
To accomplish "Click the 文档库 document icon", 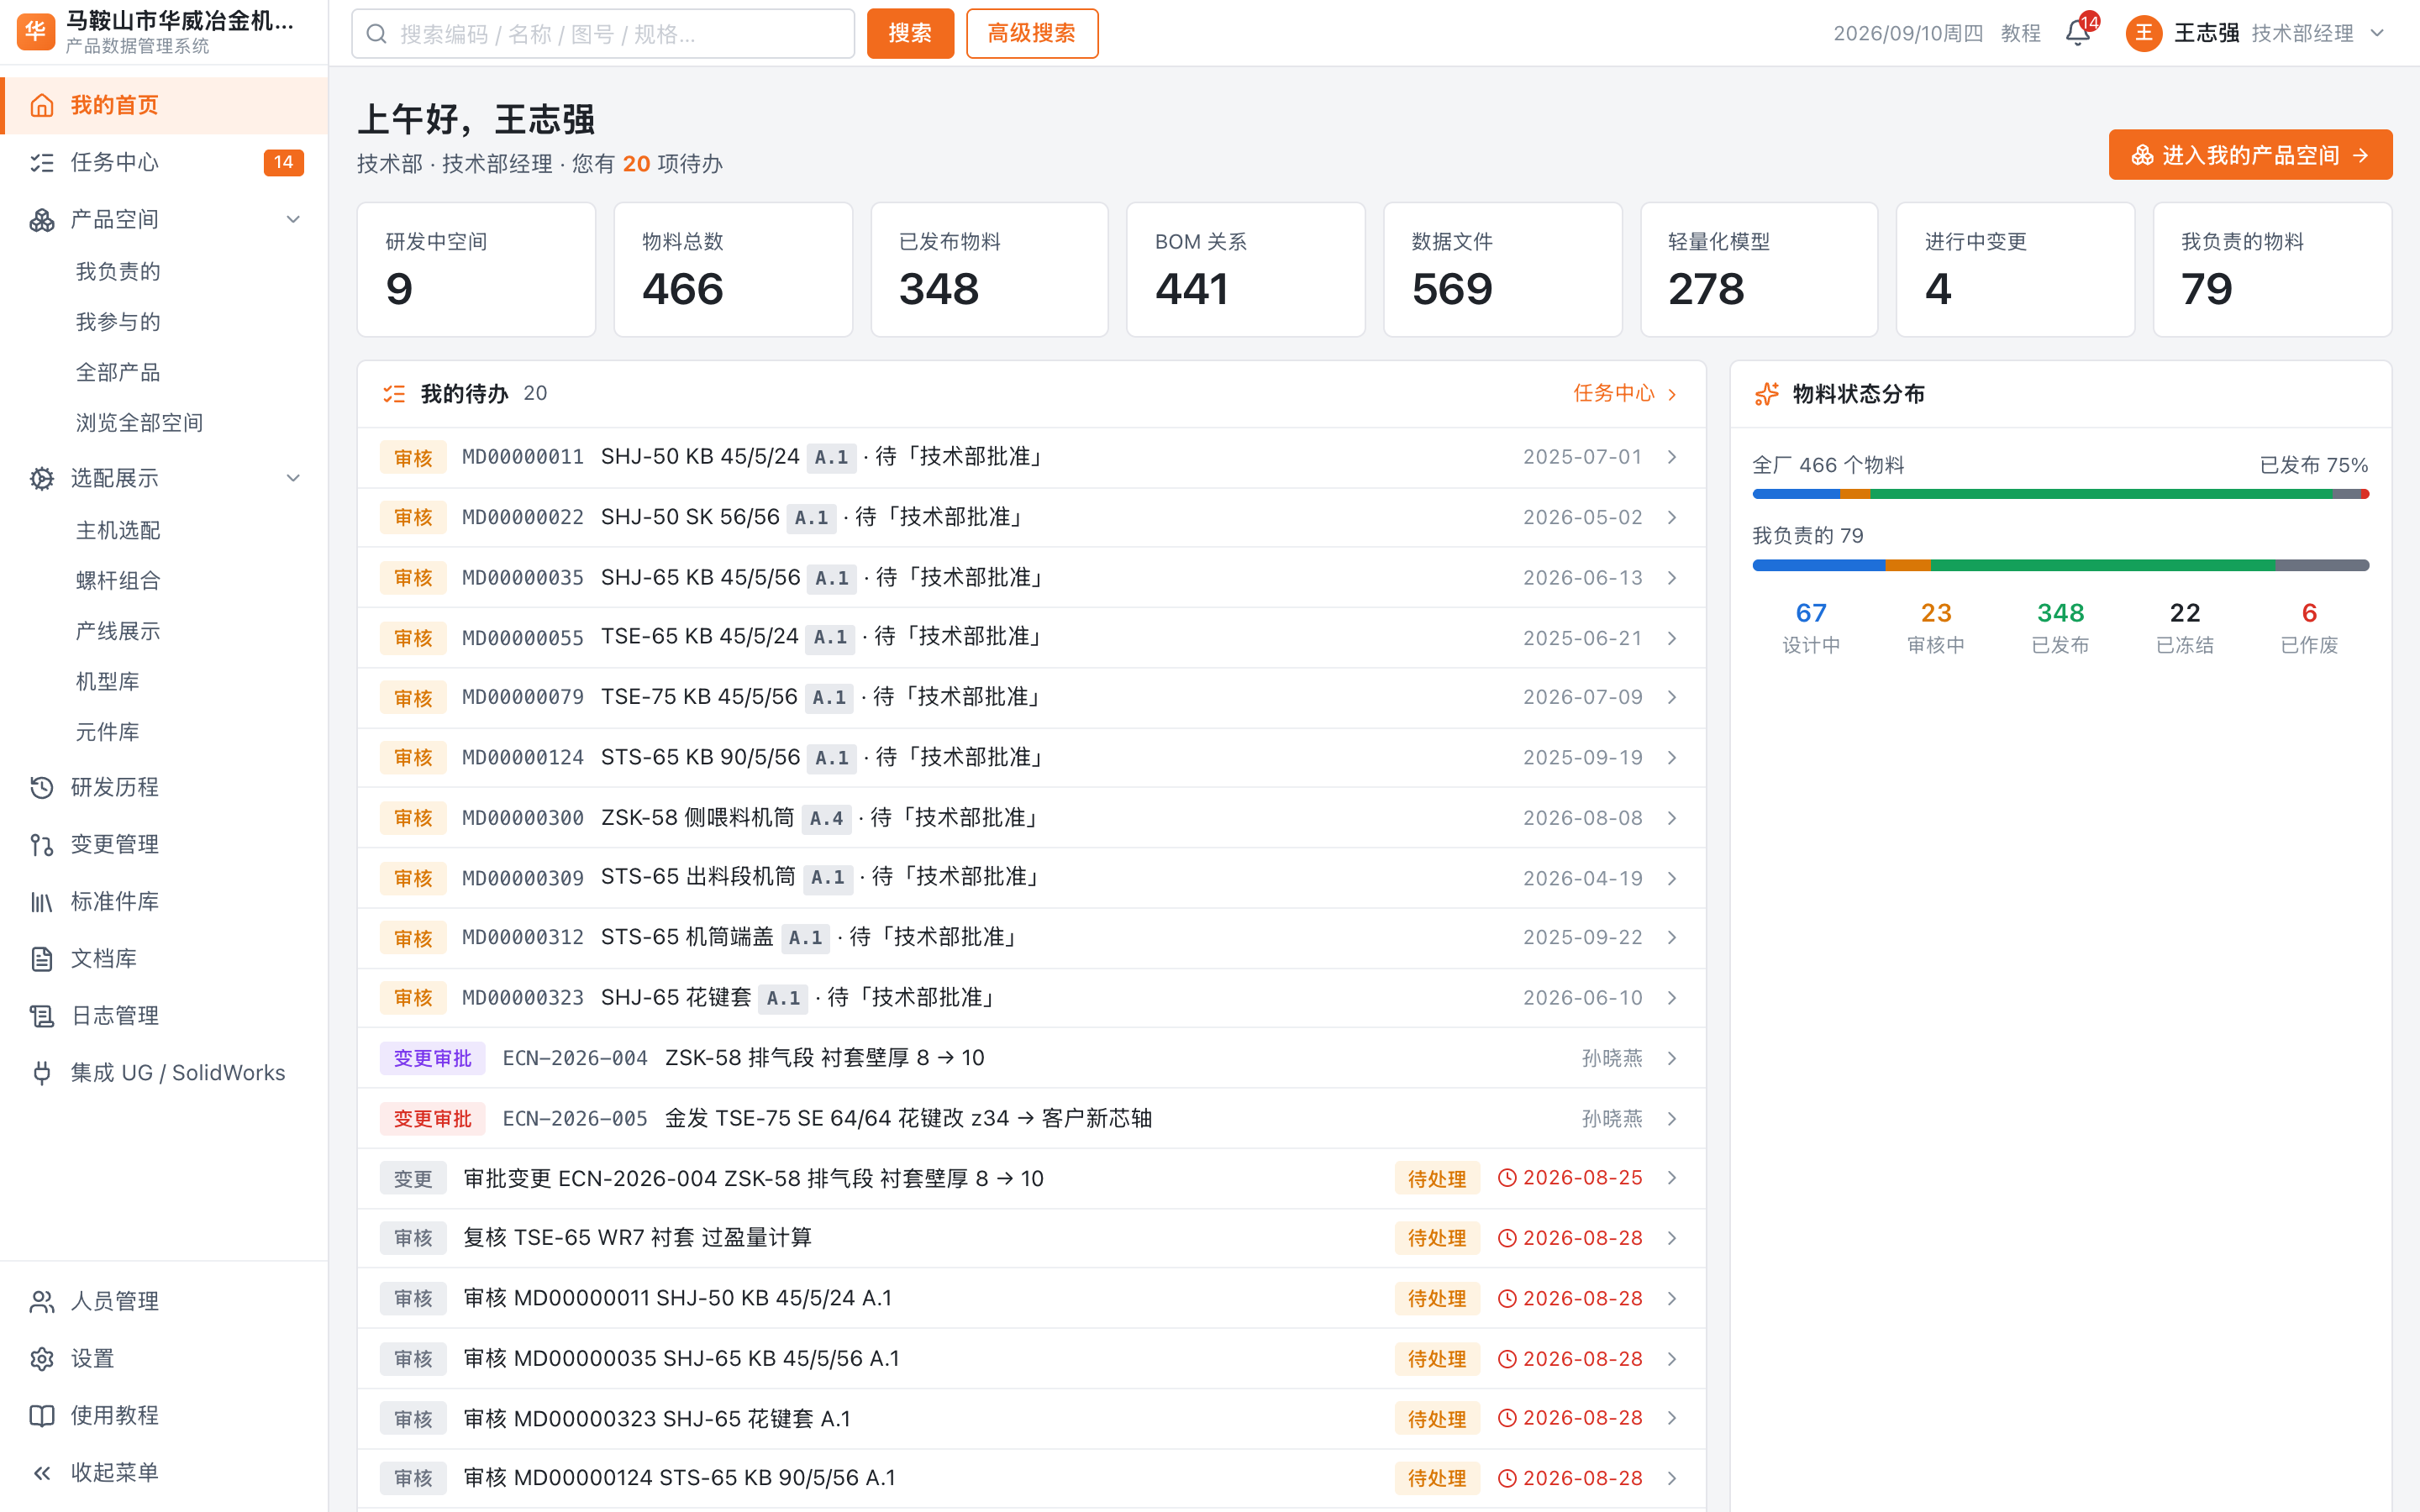I will coord(42,958).
